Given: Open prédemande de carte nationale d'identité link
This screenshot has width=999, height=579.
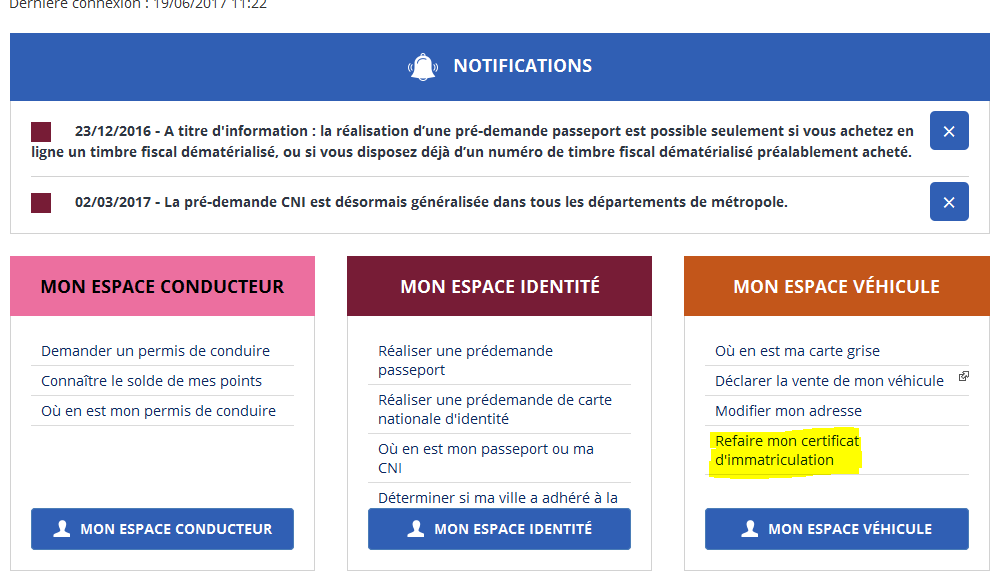Looking at the screenshot, I should point(494,409).
